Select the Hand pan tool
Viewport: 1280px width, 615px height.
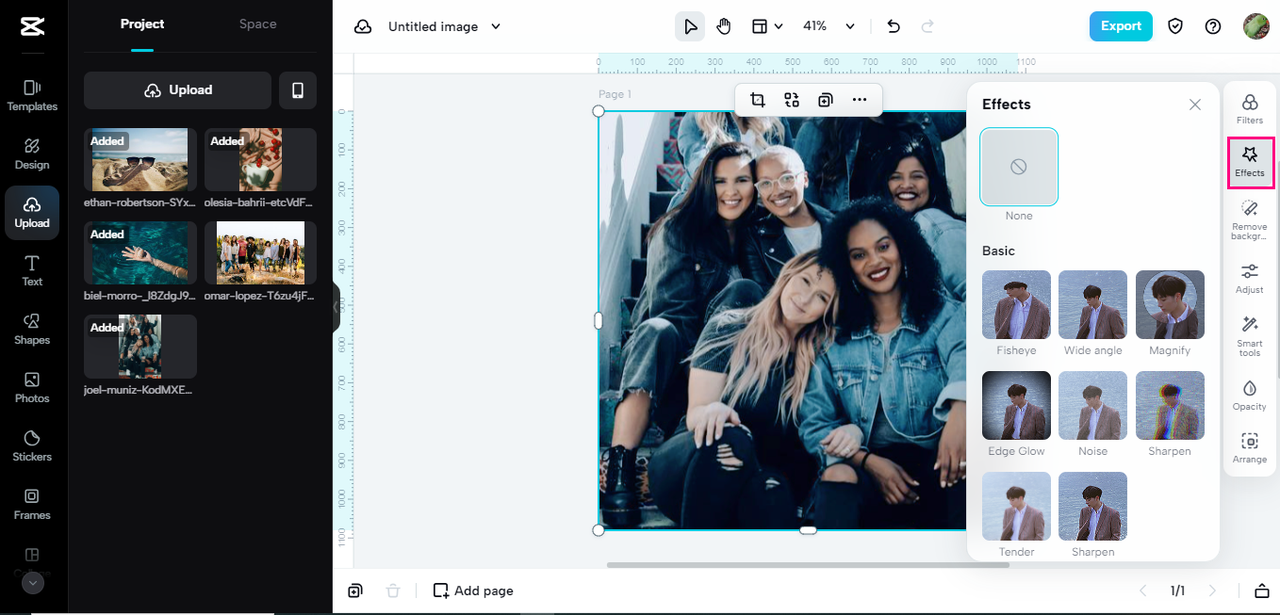point(724,27)
